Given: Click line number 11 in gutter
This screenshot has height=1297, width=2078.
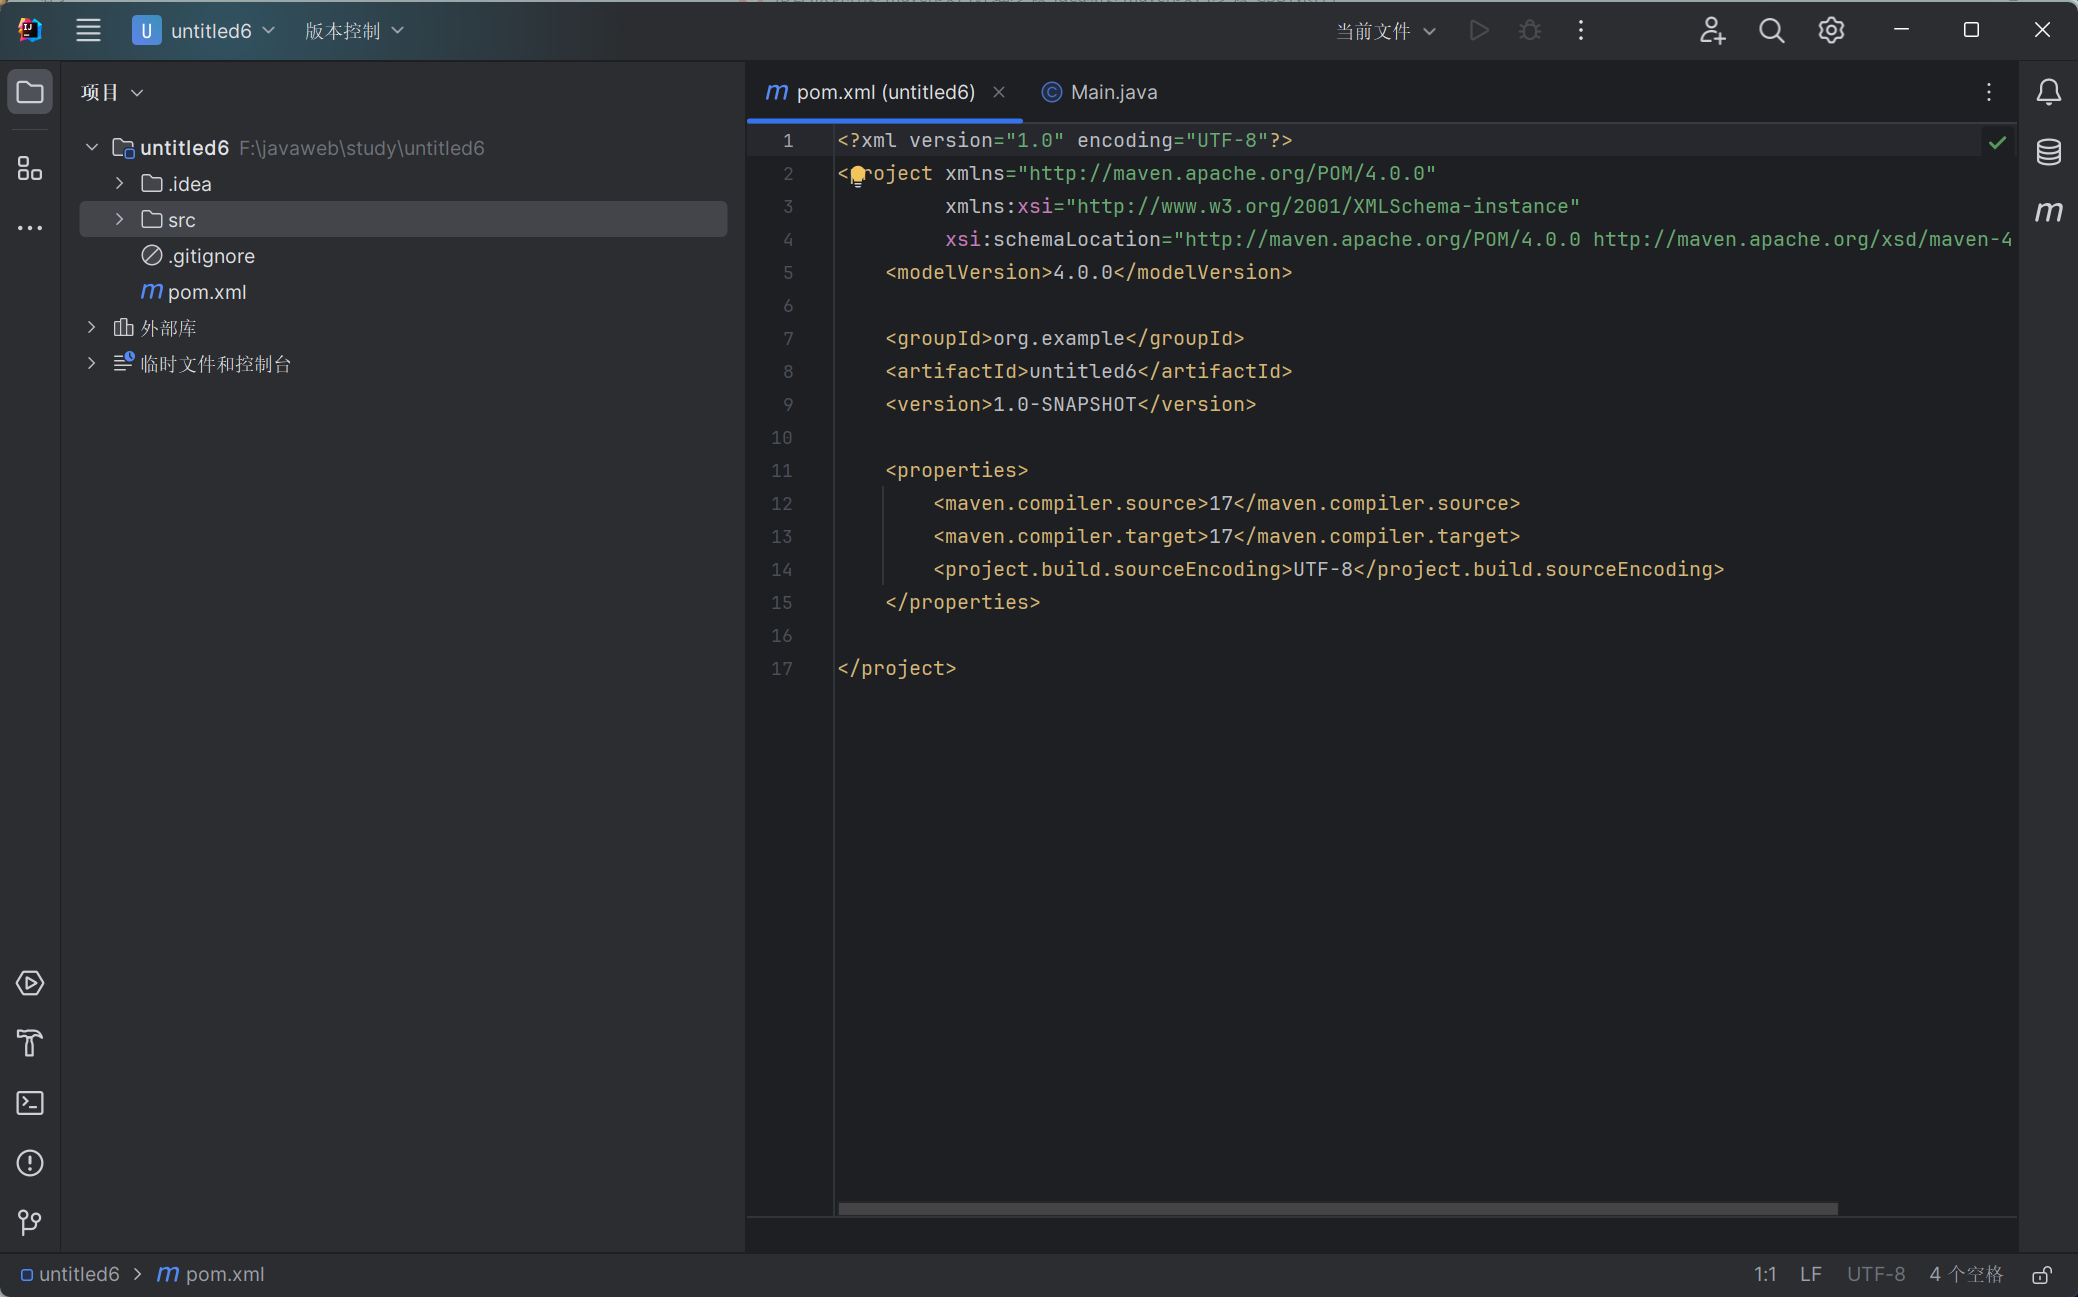Looking at the screenshot, I should pyautogui.click(x=781, y=470).
